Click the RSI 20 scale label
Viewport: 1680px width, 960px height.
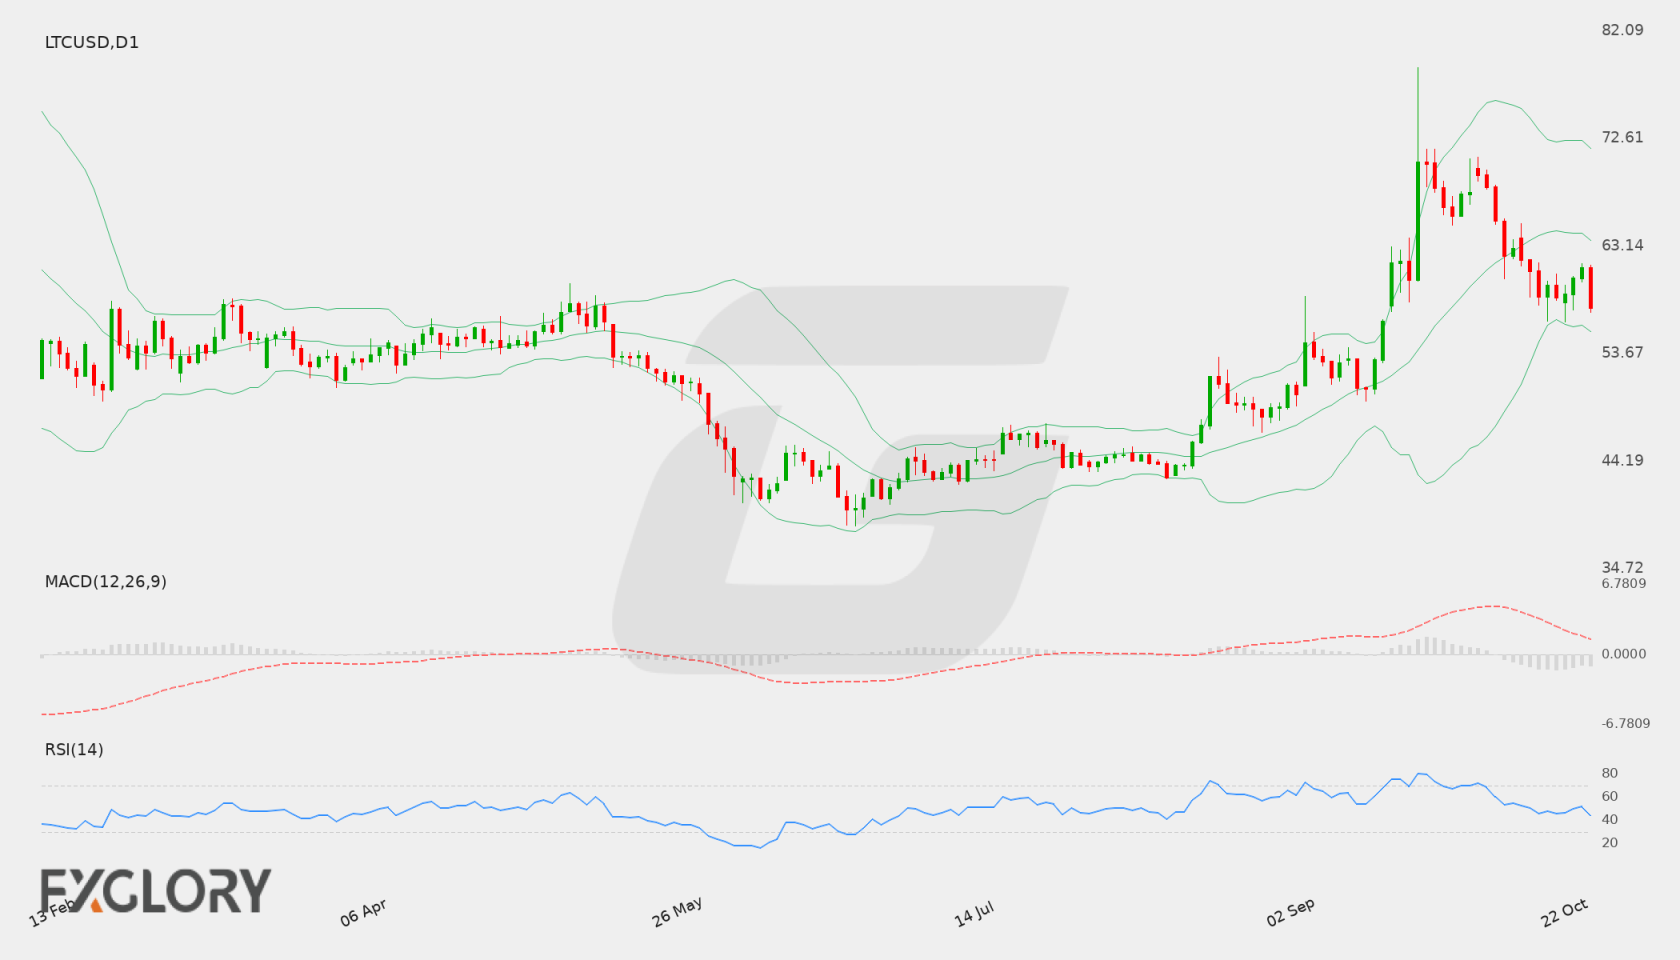tap(1609, 842)
